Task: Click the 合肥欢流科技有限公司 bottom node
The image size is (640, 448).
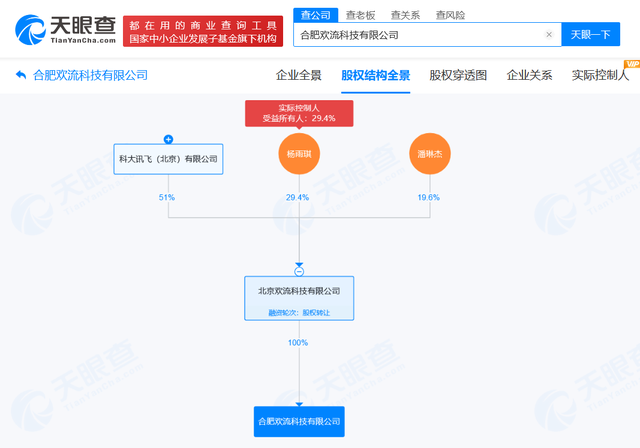Action: coord(299,421)
